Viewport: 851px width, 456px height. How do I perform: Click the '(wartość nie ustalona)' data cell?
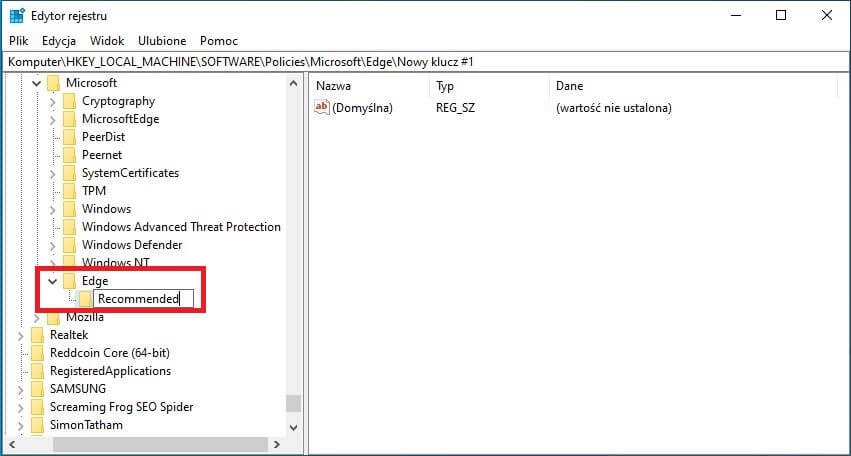[x=614, y=107]
